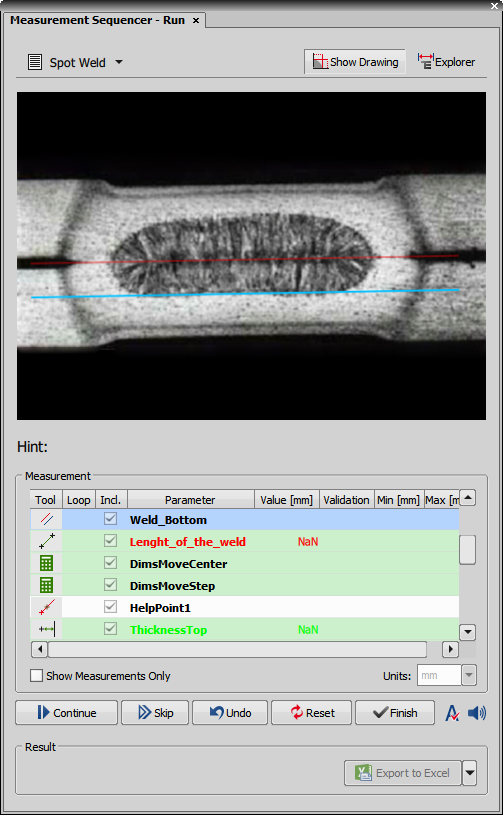Click the ThicknessTop thickness tool icon
This screenshot has height=815, width=503.
[x=46, y=629]
